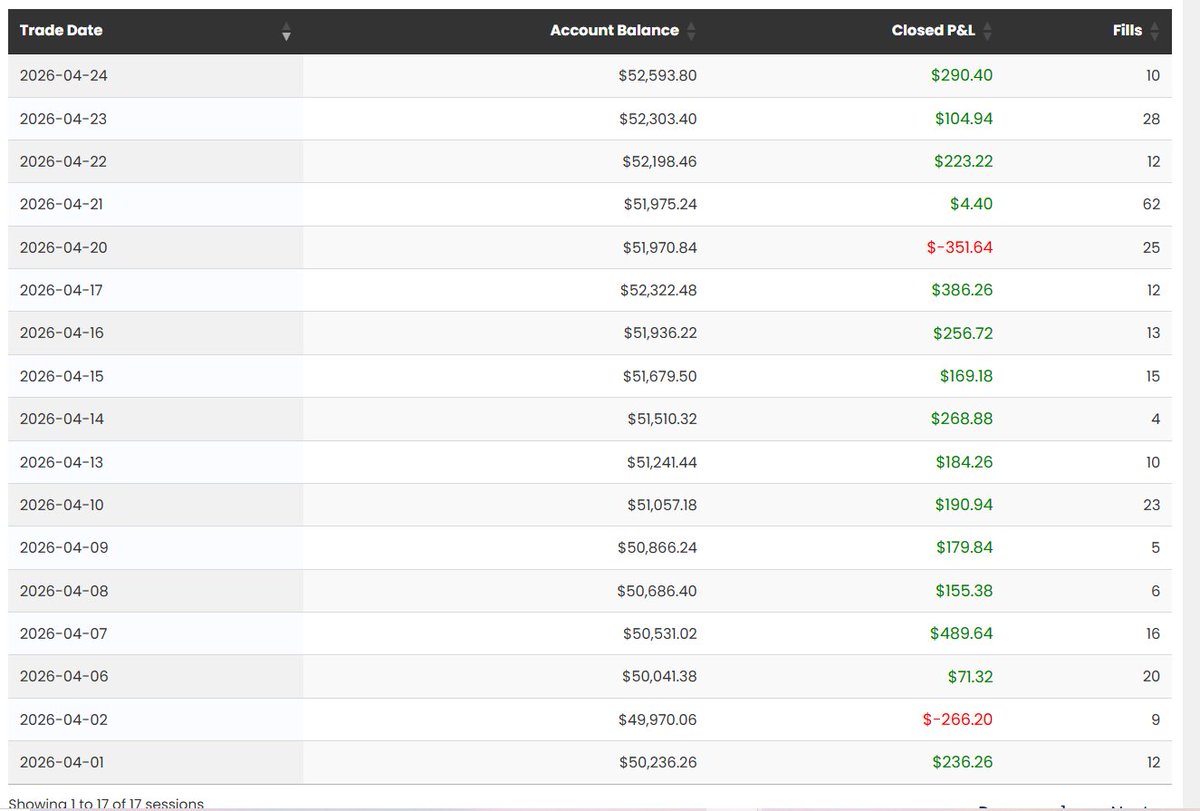This screenshot has width=1200, height=811.
Task: Click the $50,041.38 account balance
Action: (659, 678)
